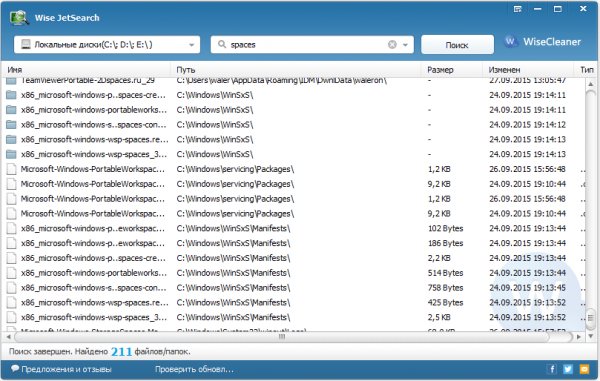600x381 pixels.
Task: Select the date 24.09.2015 19:13:45
Action: 527,288
